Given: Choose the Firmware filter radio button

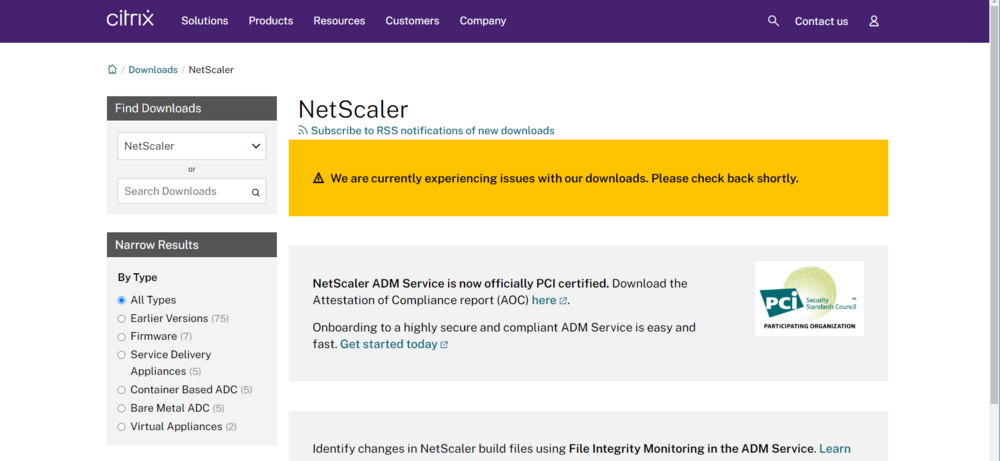Looking at the screenshot, I should pyautogui.click(x=122, y=337).
